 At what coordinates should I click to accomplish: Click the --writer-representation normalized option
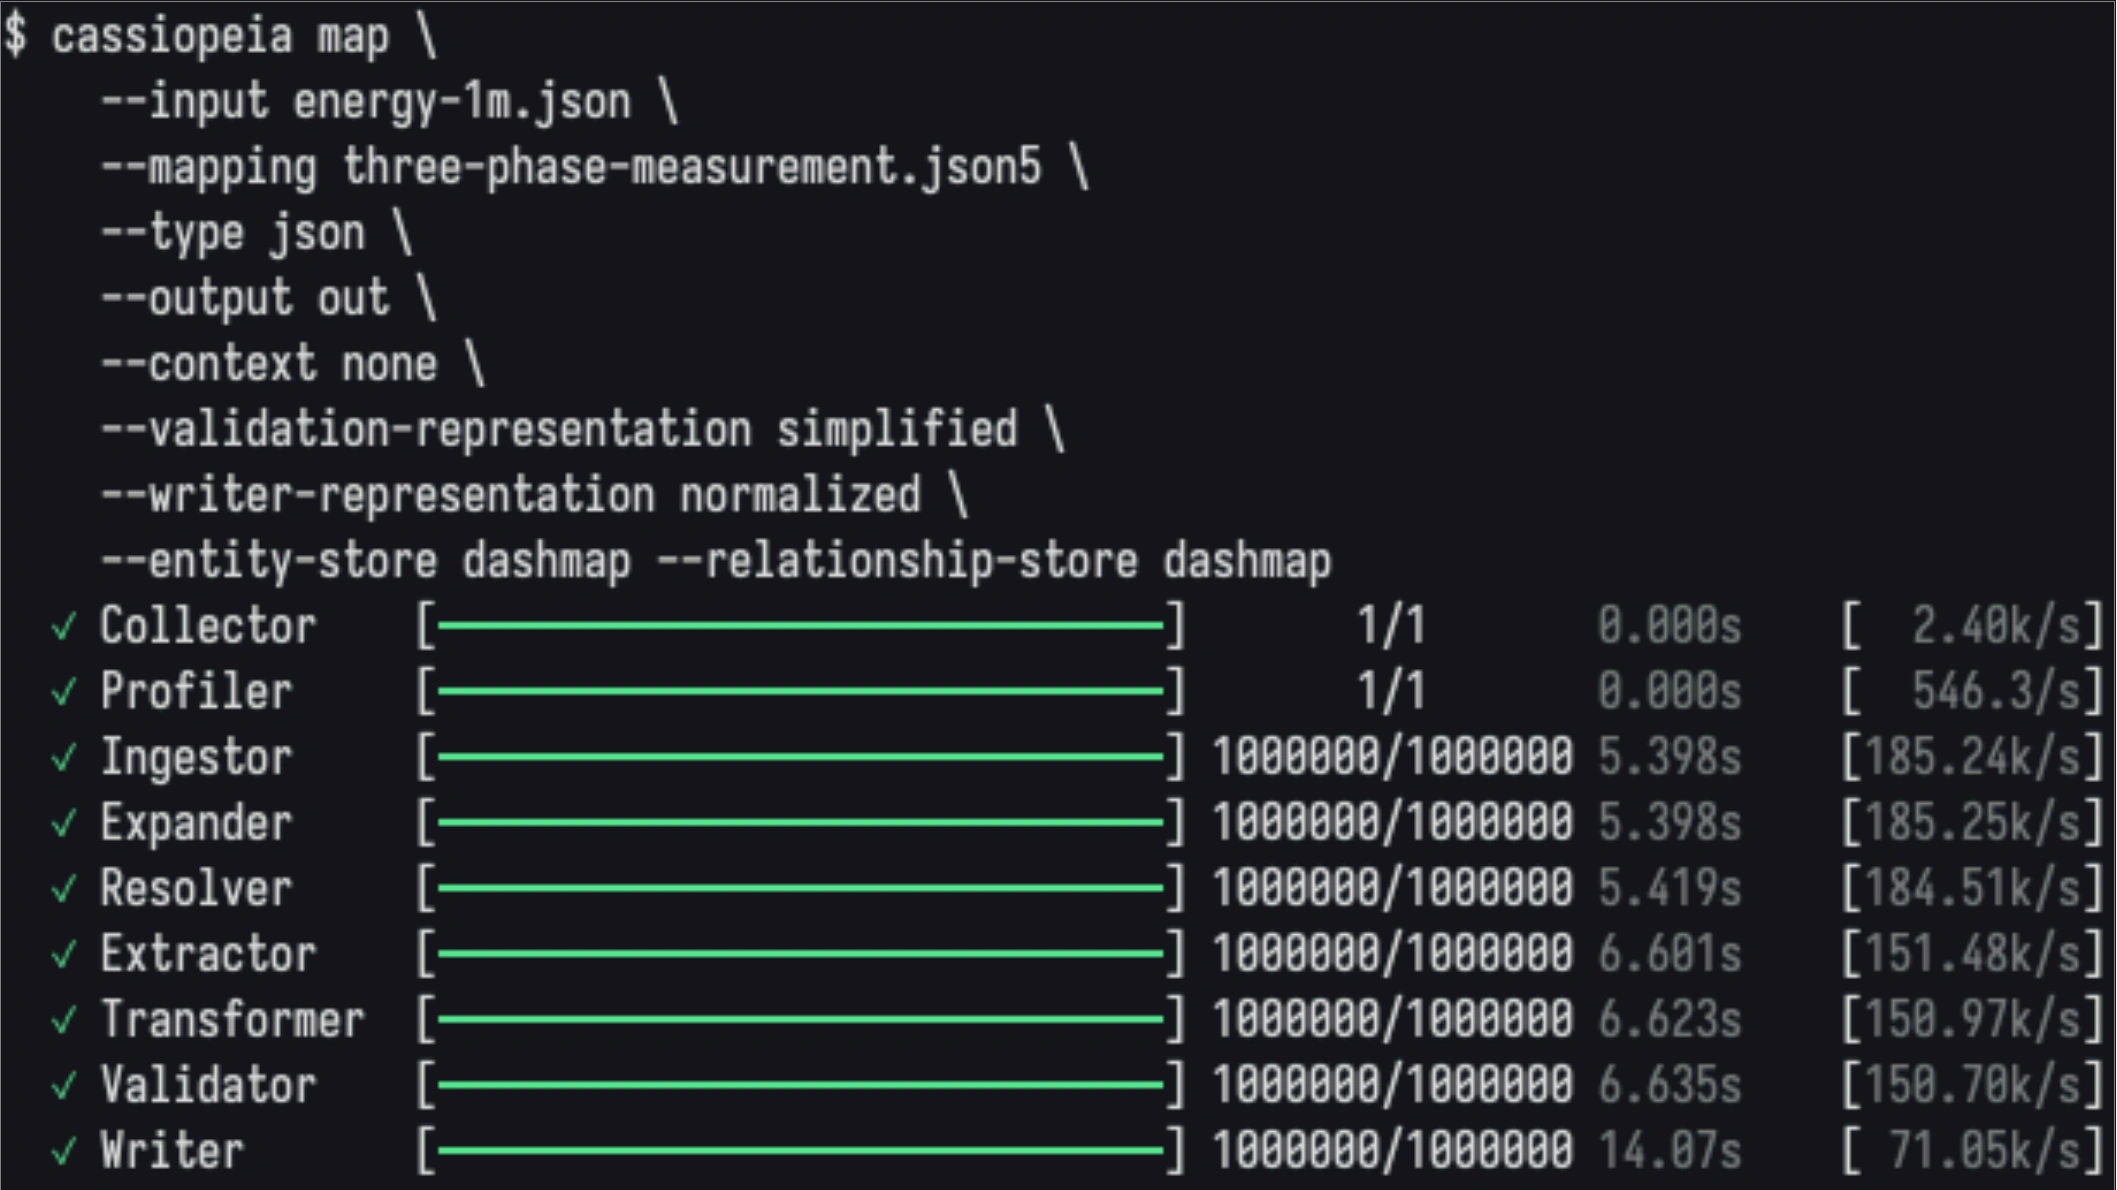pyautogui.click(x=511, y=496)
